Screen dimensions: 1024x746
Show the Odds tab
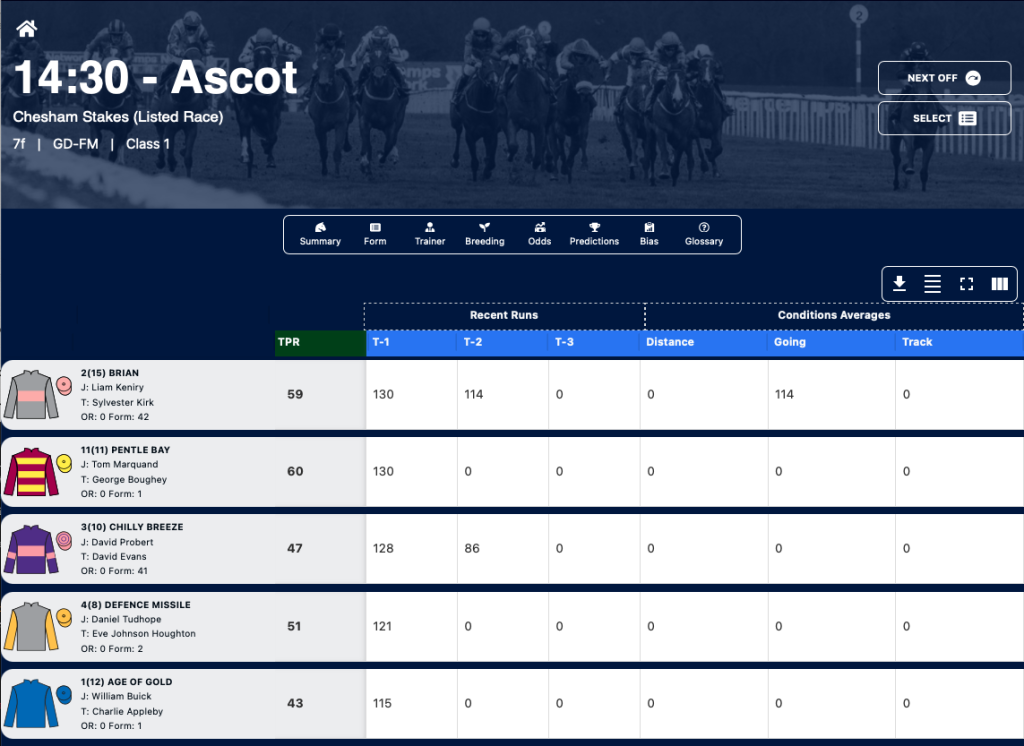coord(539,234)
